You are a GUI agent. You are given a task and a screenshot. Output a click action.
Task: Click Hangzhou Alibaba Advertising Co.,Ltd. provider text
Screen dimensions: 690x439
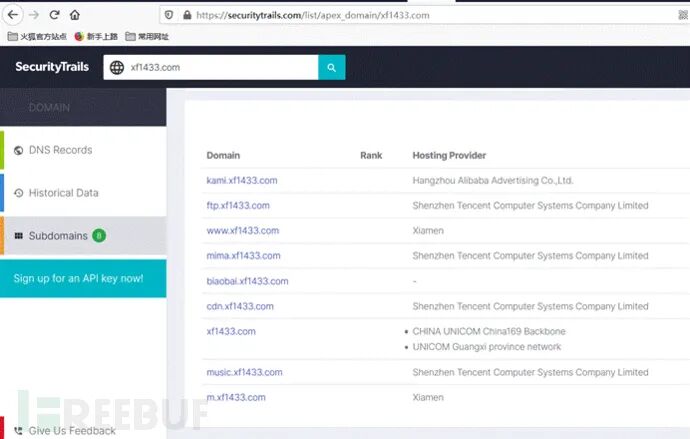pos(492,180)
